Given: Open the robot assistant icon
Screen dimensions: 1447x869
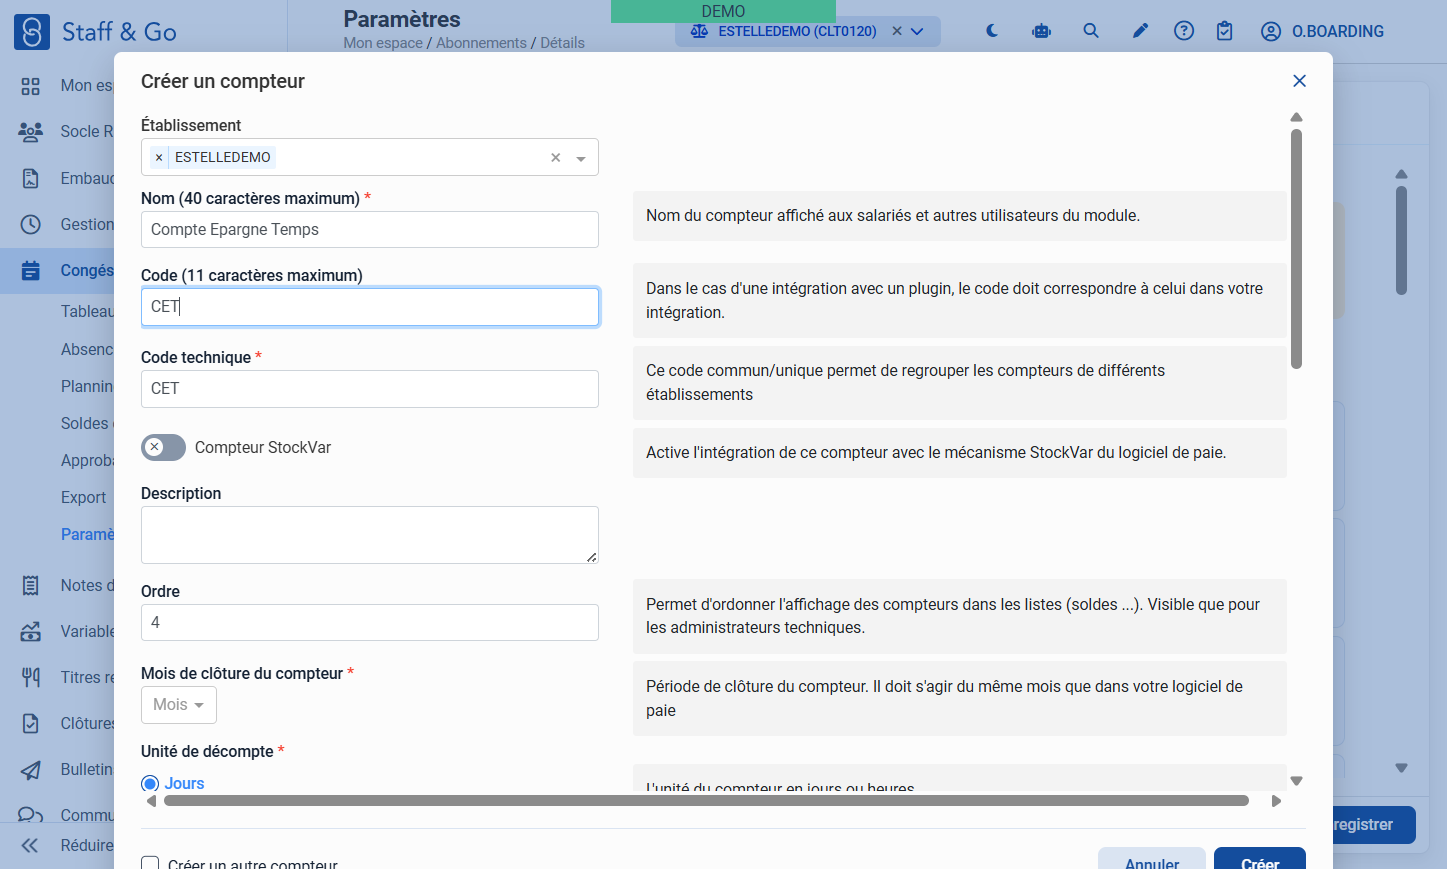Looking at the screenshot, I should (x=1041, y=31).
